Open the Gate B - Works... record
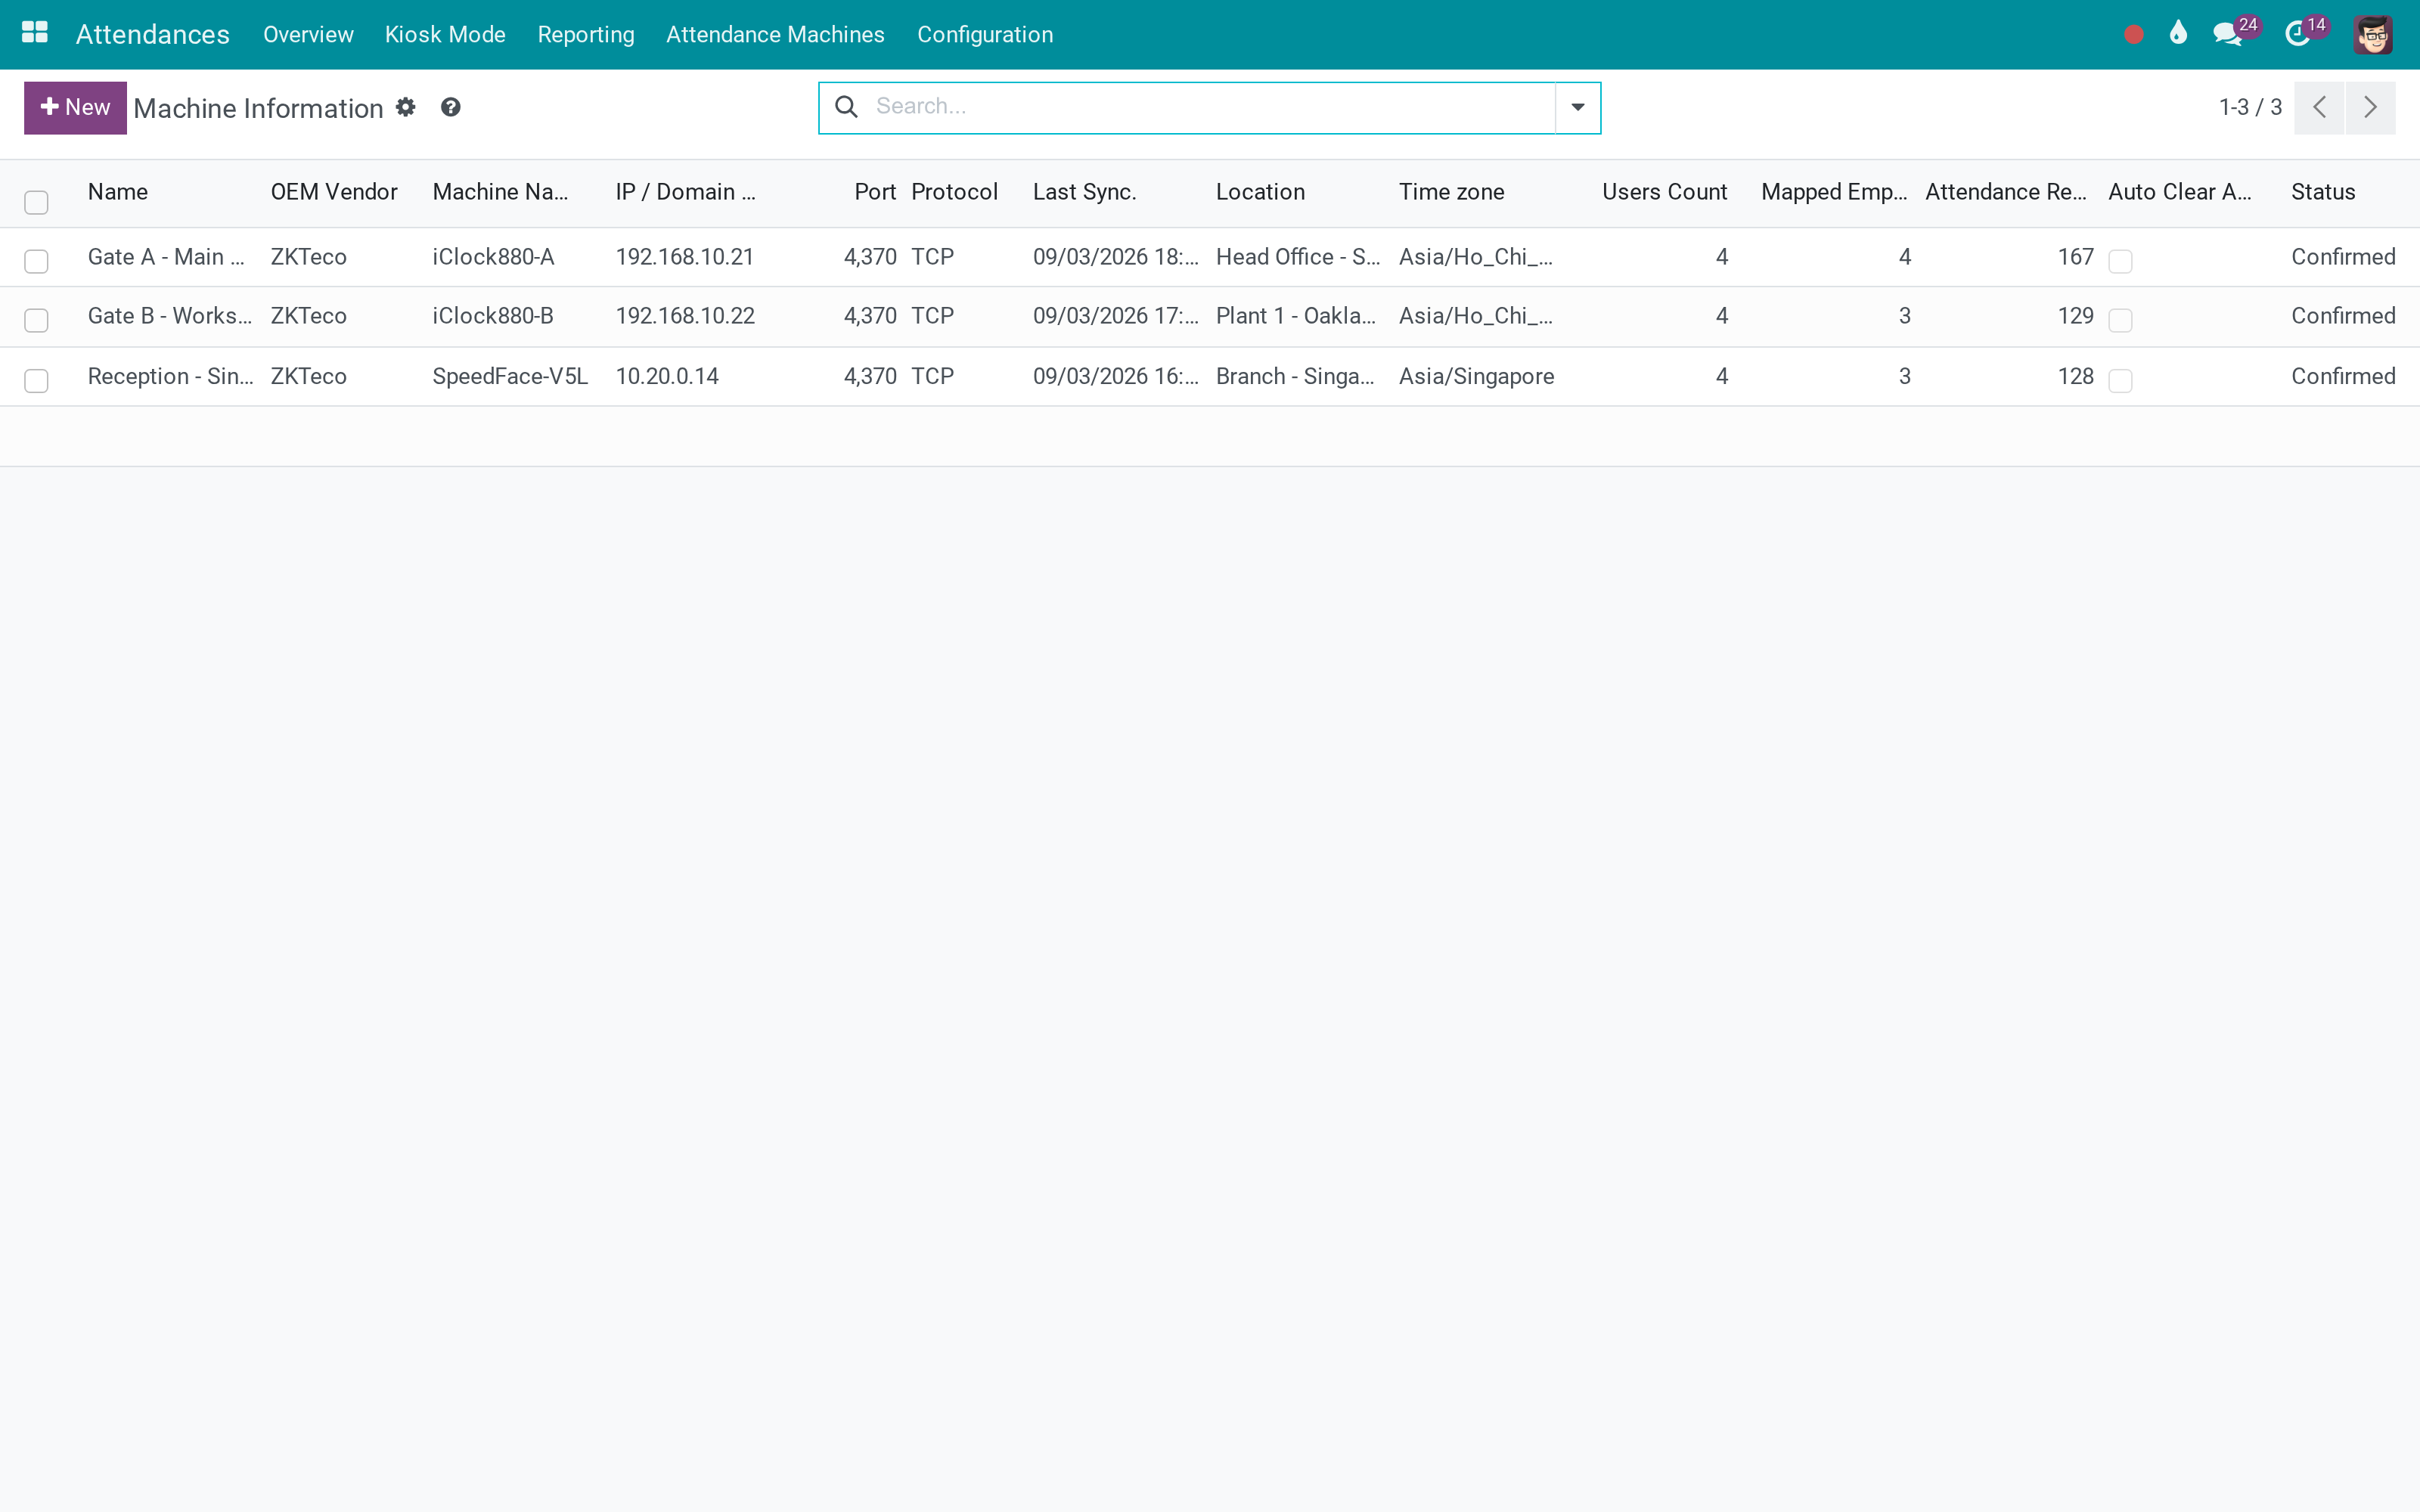 [x=170, y=316]
